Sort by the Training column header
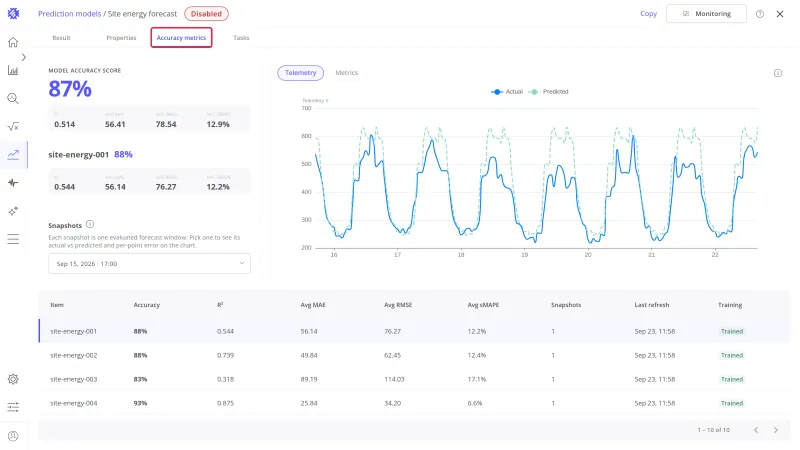 coord(730,305)
